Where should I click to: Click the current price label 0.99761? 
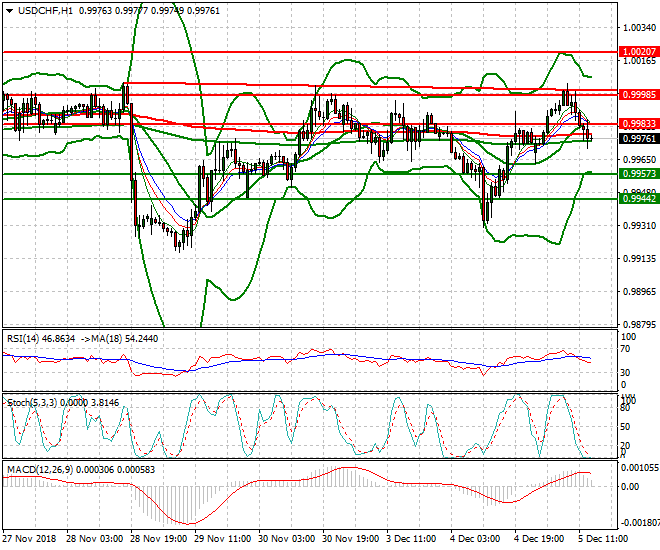639,138
